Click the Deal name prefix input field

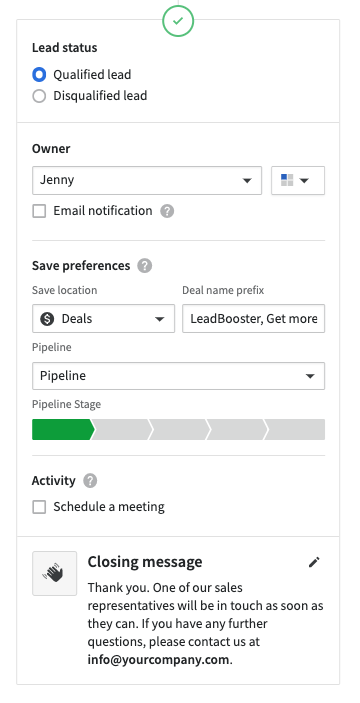(254, 319)
